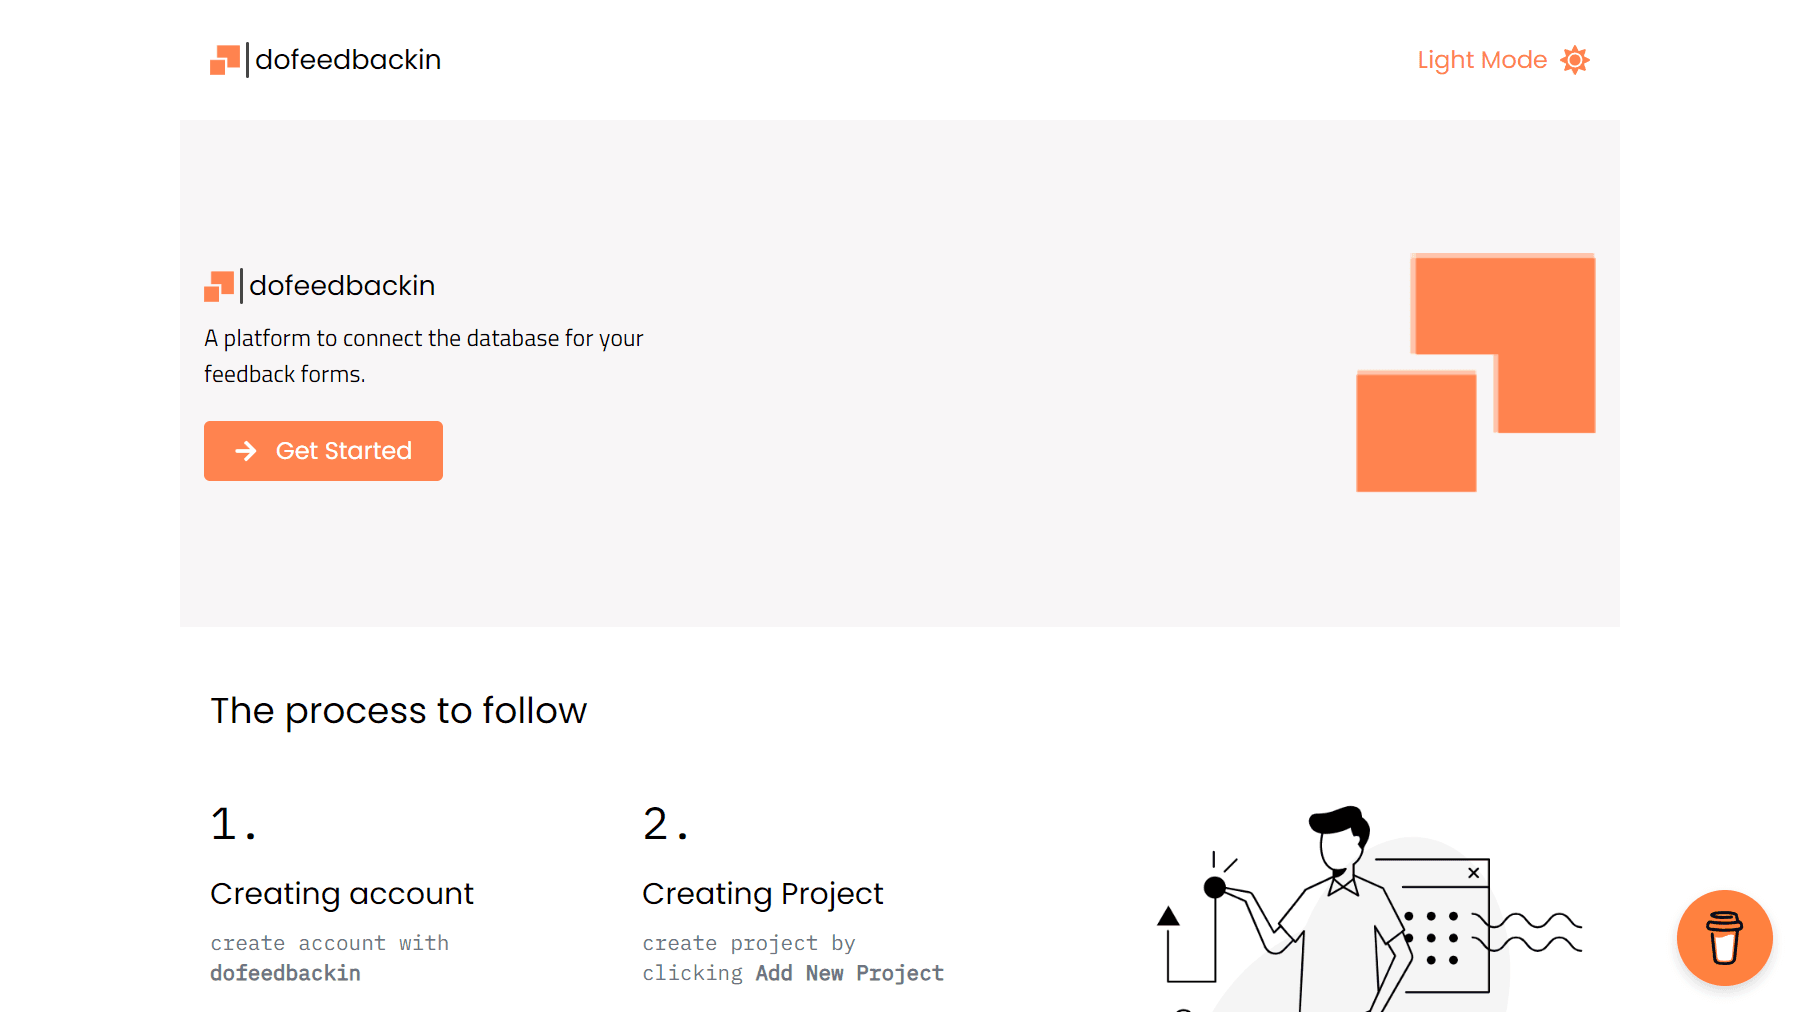1800x1012 pixels.
Task: Select the "Creating Project" step heading
Action: (x=763, y=893)
